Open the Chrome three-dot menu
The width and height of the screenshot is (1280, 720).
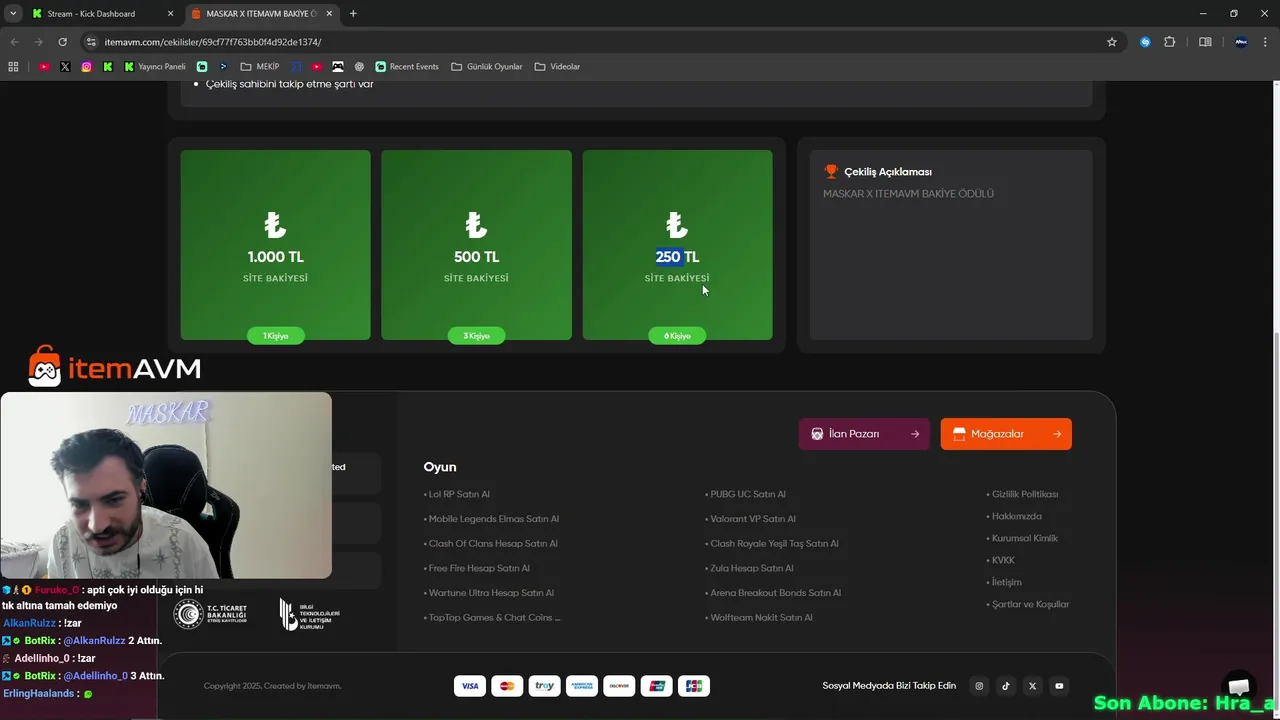(1266, 42)
